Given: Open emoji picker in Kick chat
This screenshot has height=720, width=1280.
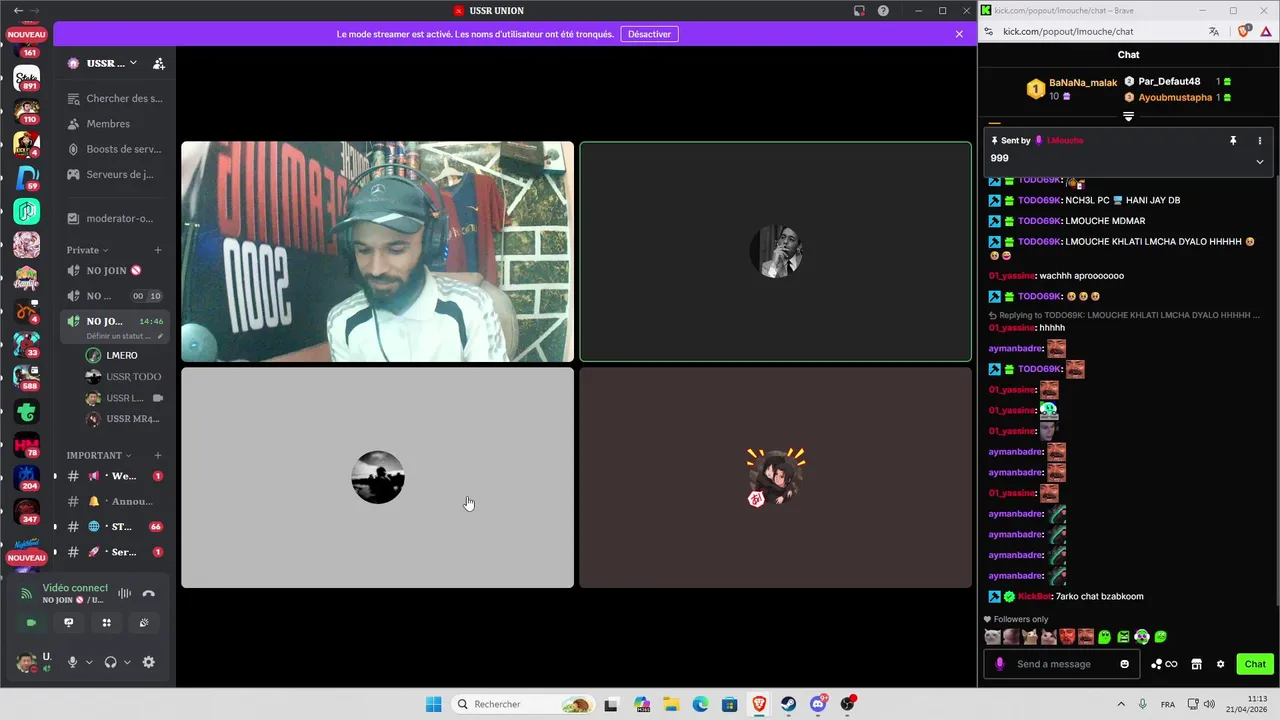Looking at the screenshot, I should pyautogui.click(x=1125, y=664).
